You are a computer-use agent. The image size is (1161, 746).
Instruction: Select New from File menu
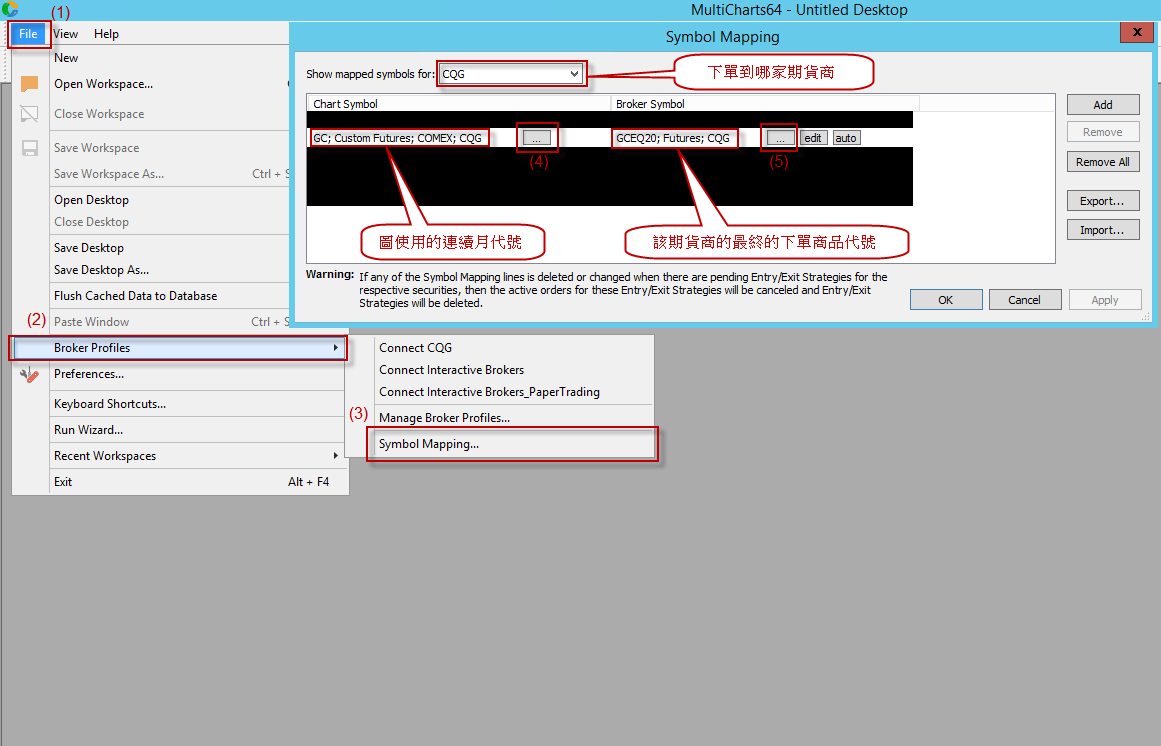pos(66,58)
